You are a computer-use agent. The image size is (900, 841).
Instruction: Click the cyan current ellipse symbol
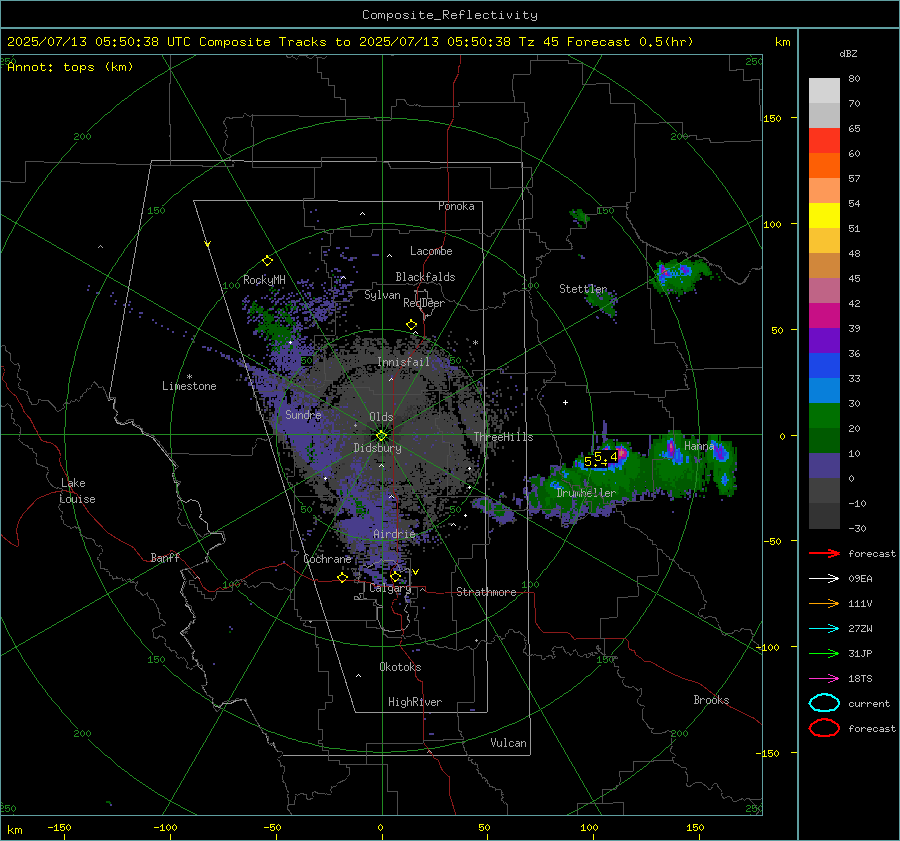pyautogui.click(x=824, y=703)
